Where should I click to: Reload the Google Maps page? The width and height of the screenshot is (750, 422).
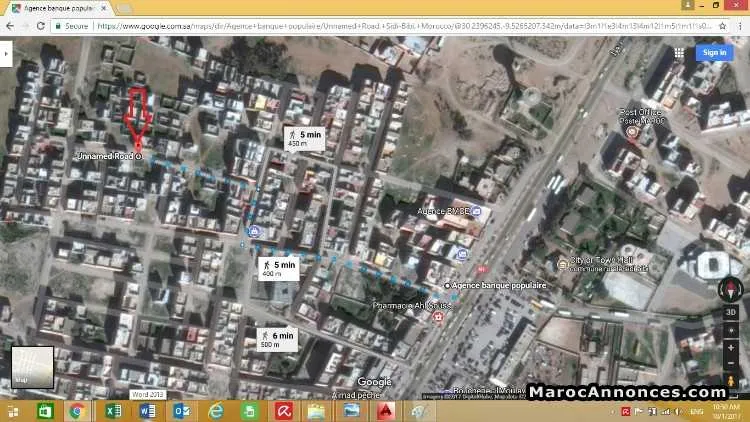click(x=41, y=26)
